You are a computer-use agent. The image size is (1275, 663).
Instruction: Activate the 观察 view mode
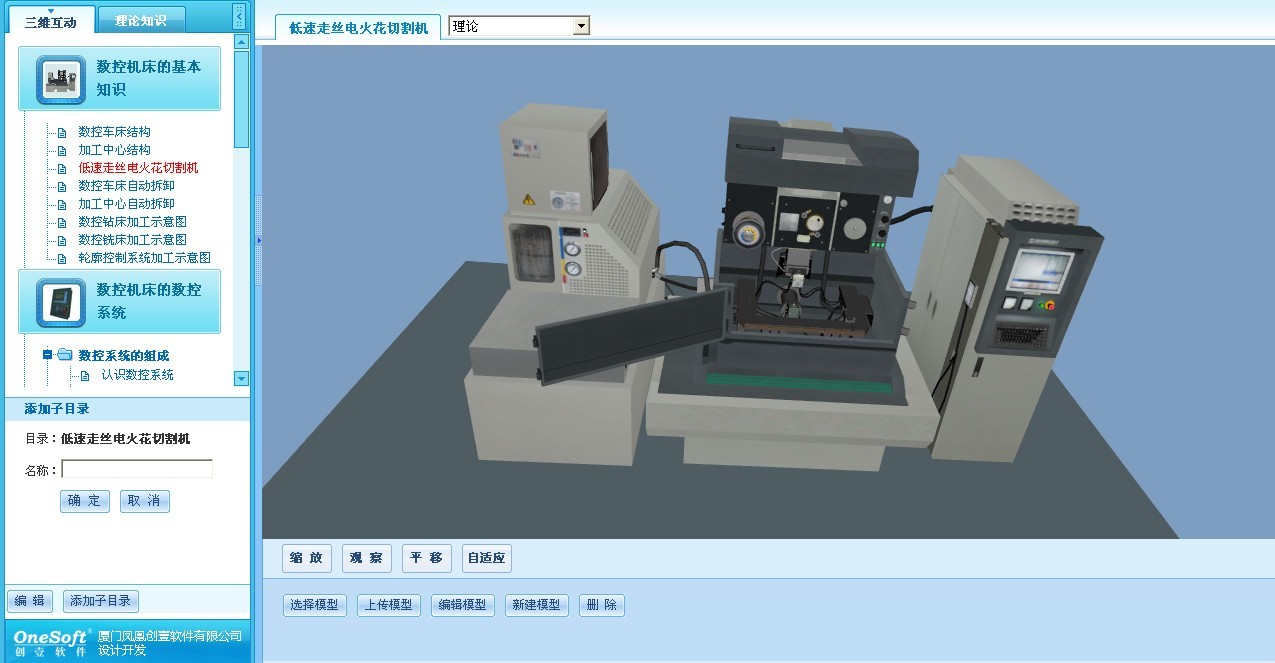pyautogui.click(x=366, y=558)
